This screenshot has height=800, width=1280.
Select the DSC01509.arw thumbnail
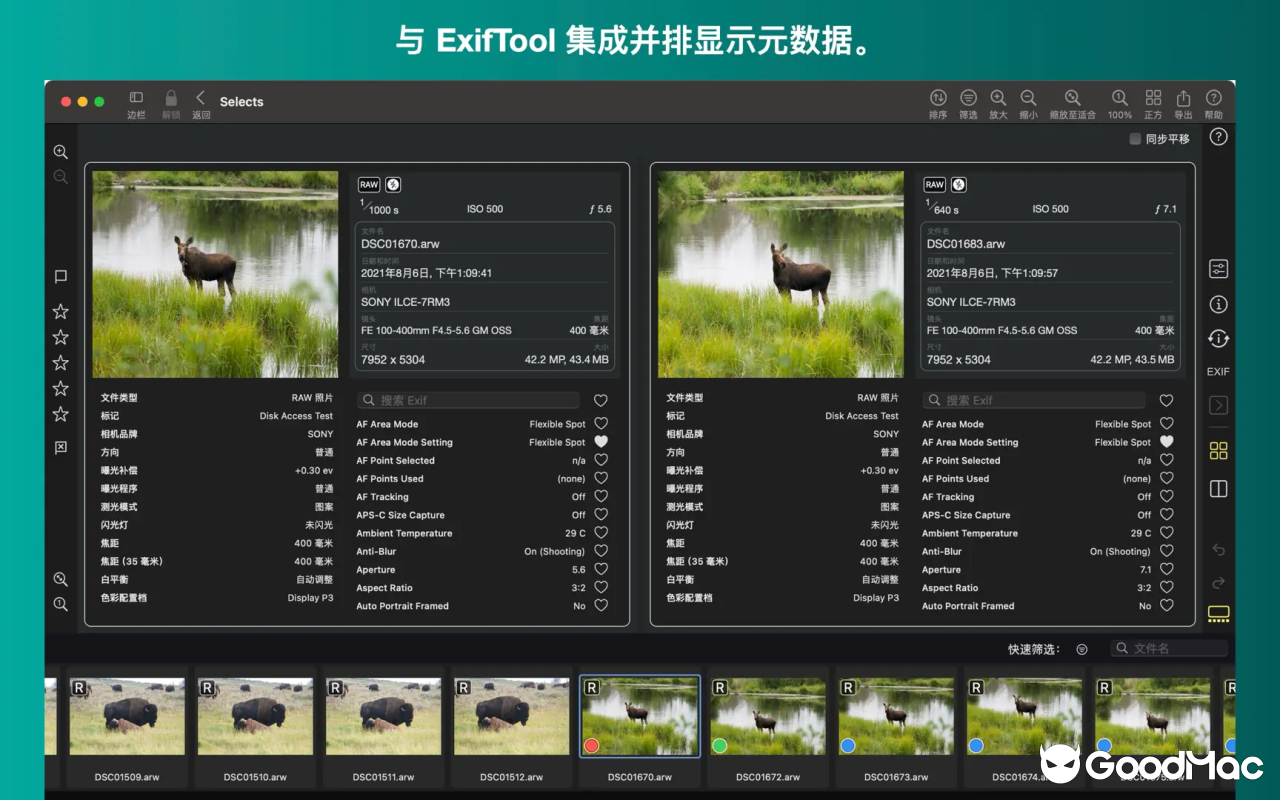pos(127,716)
